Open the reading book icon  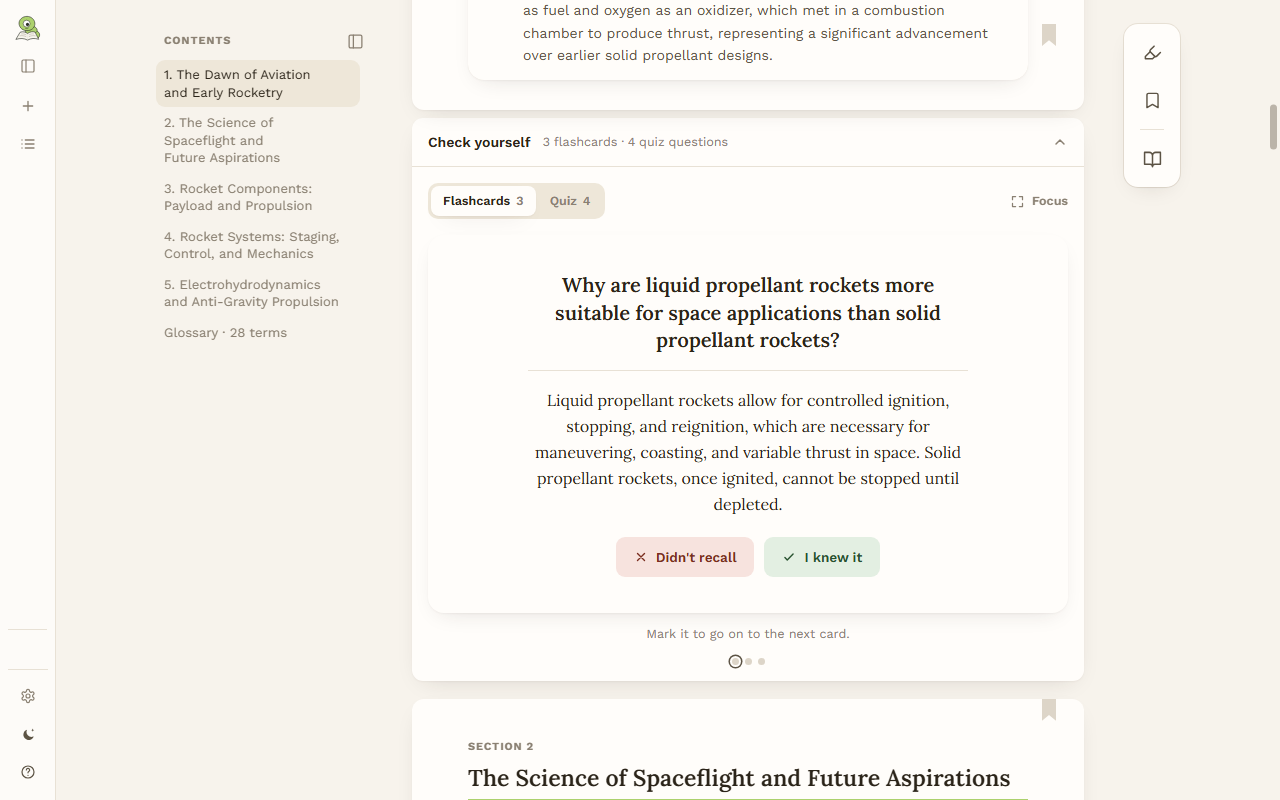(1152, 159)
